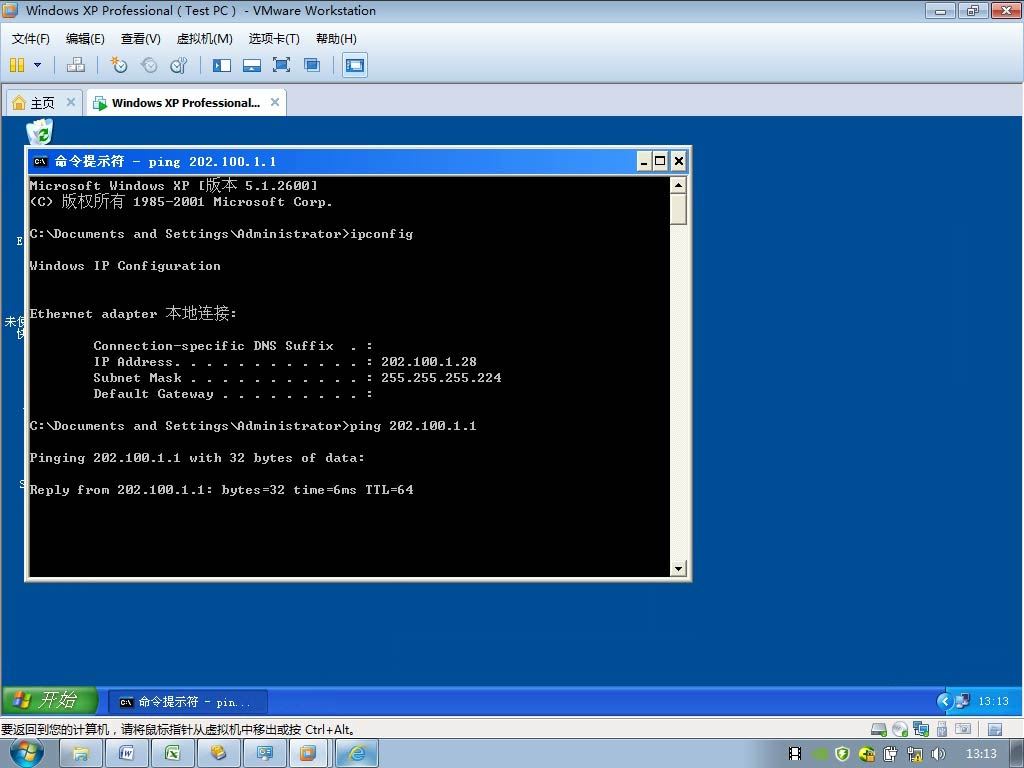This screenshot has height=768, width=1024.
Task: Click the scroll up arrow in command prompt
Action: (x=679, y=185)
